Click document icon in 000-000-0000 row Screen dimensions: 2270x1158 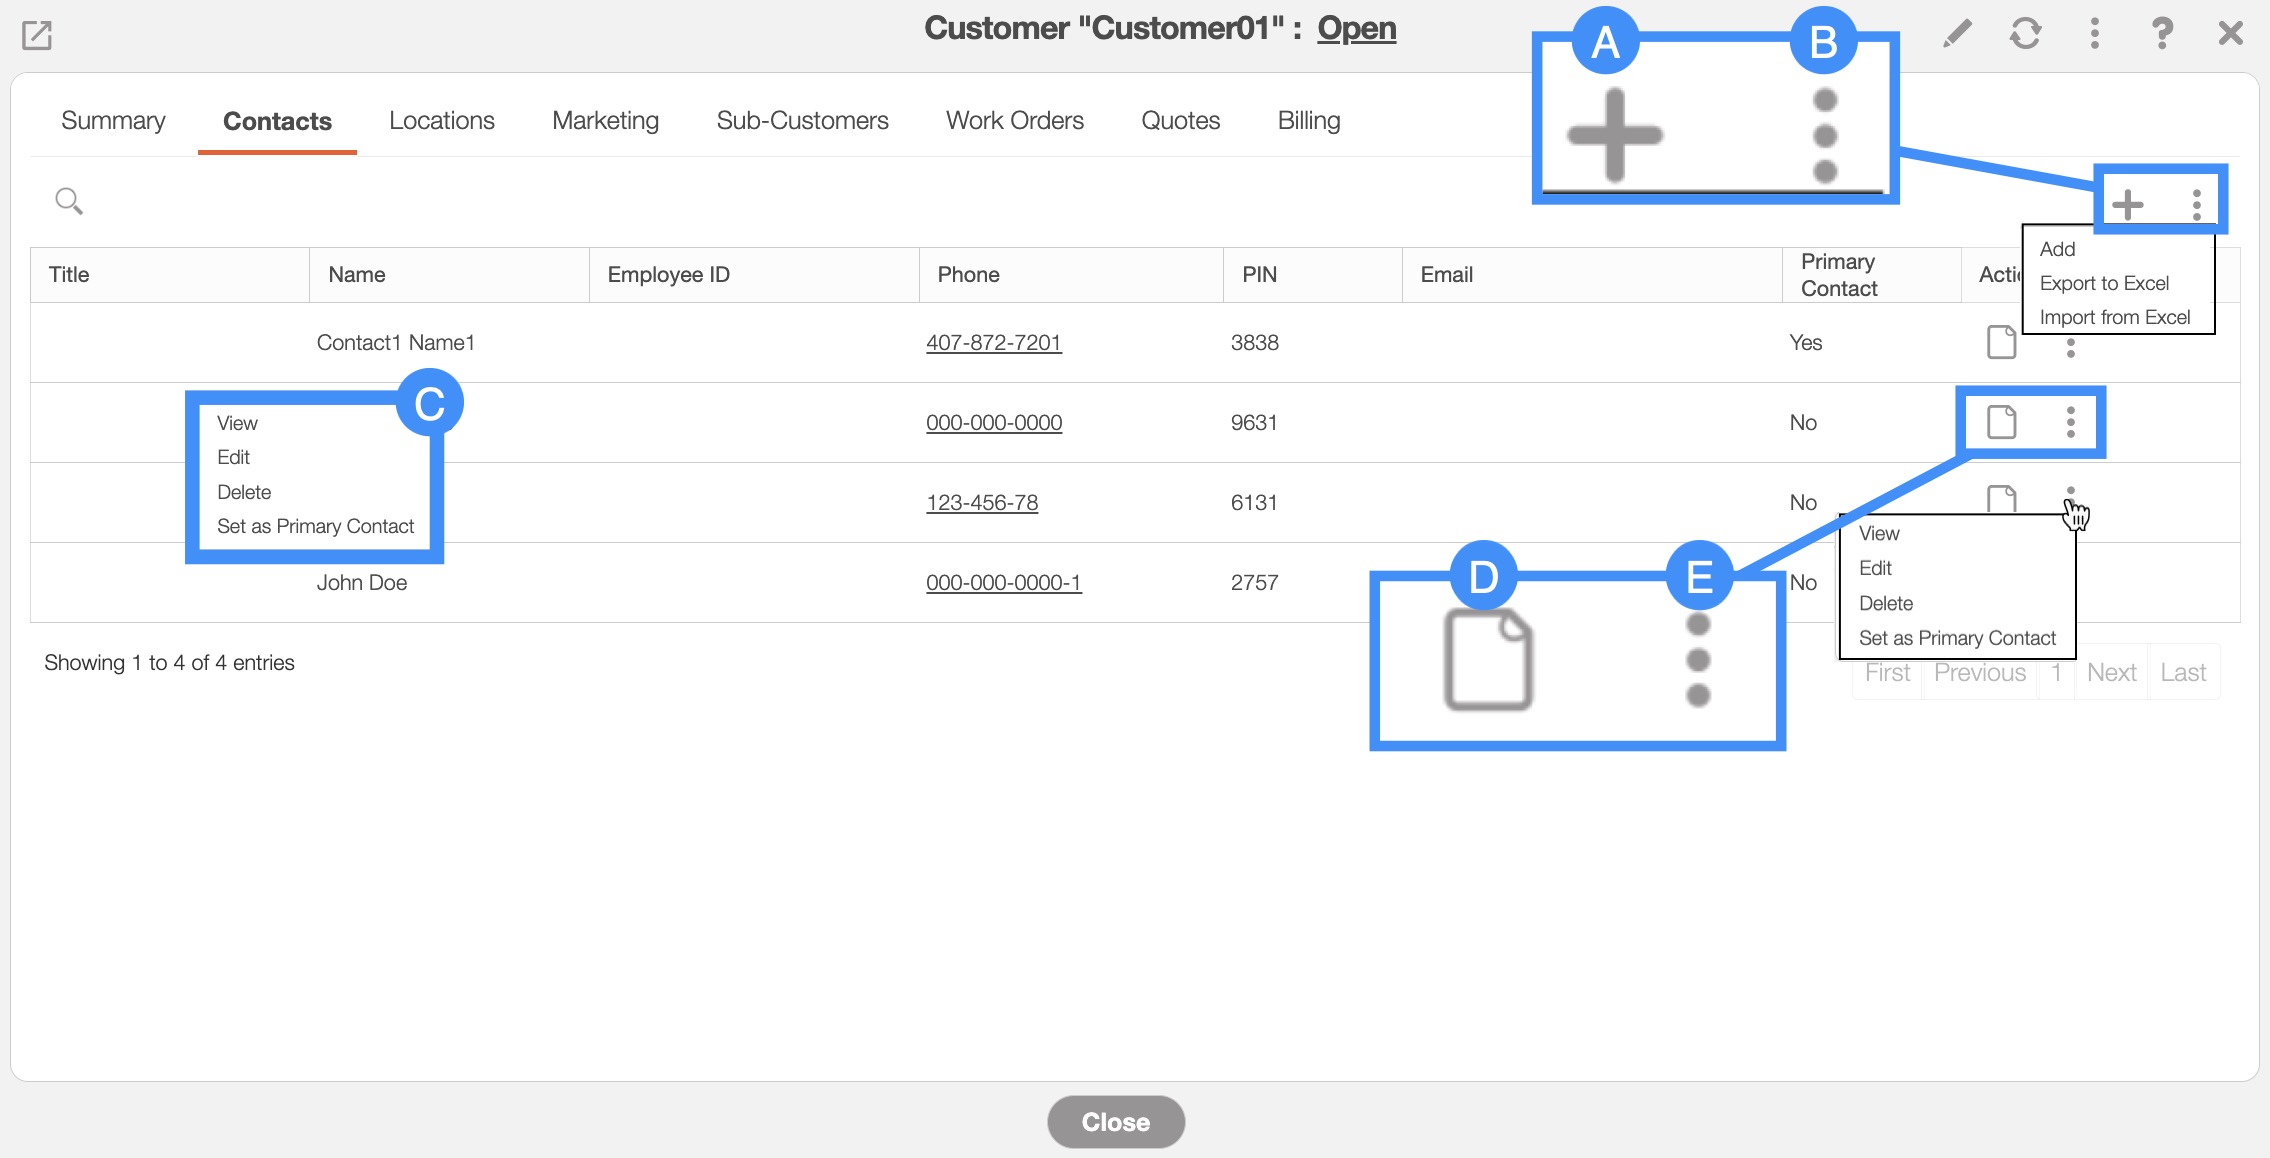[2001, 422]
